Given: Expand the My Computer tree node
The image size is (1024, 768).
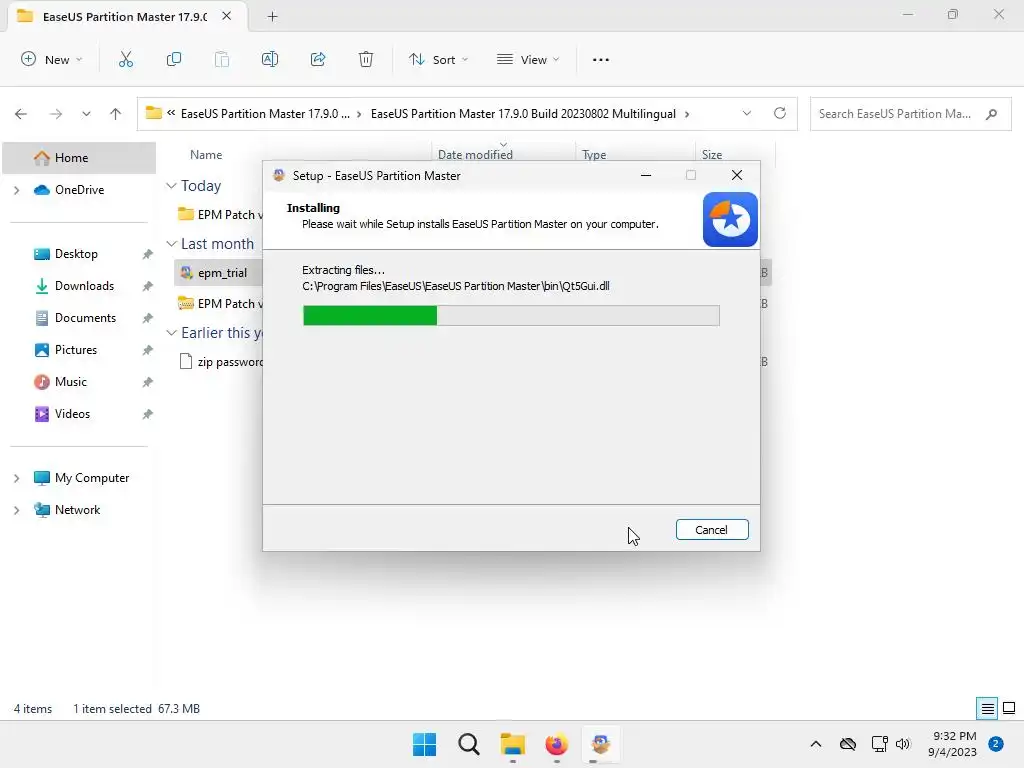Looking at the screenshot, I should pyautogui.click(x=17, y=478).
